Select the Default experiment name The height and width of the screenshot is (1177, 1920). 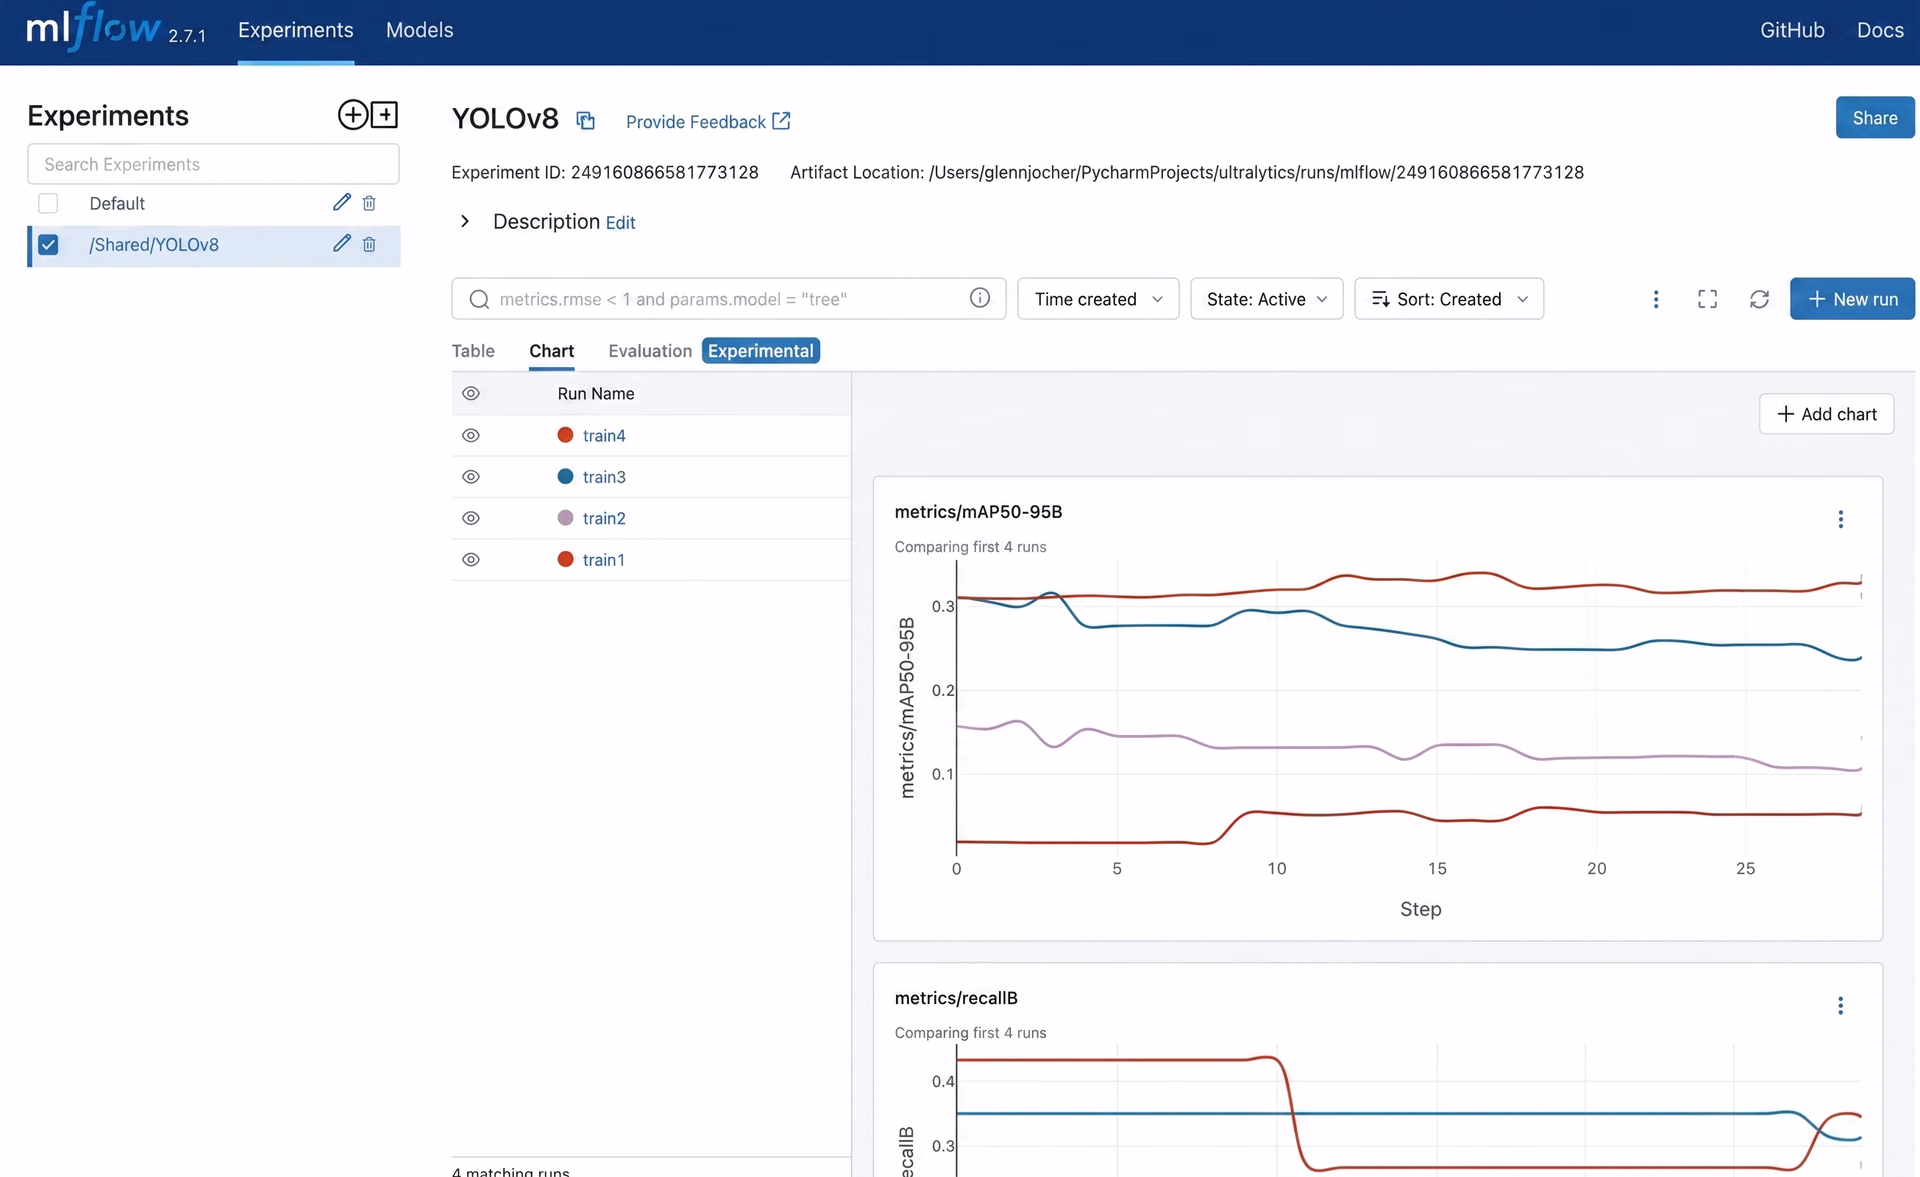117,204
